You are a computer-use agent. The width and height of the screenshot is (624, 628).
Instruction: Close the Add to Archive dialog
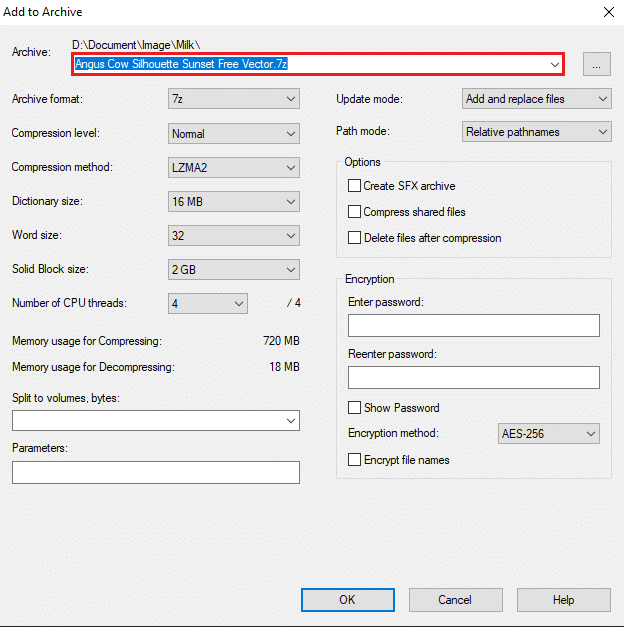pos(608,12)
